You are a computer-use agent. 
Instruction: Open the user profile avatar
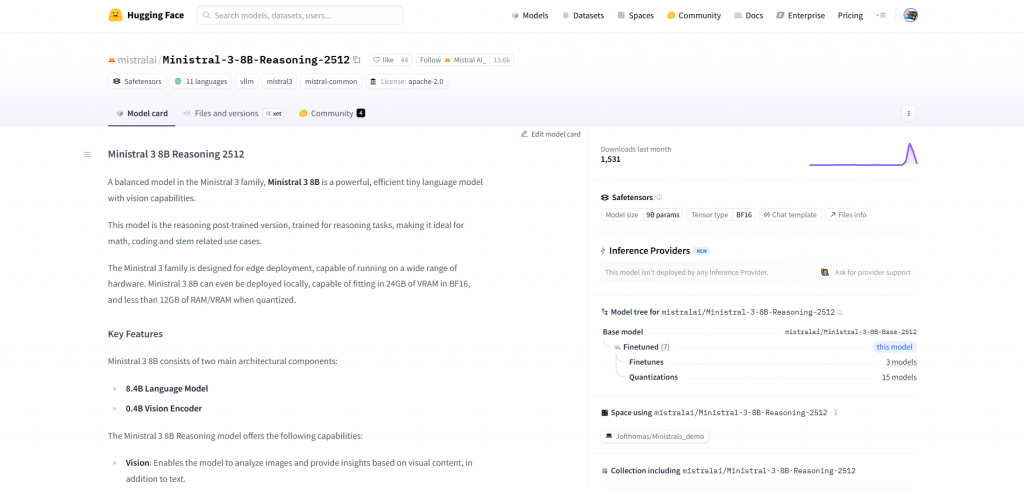pos(910,15)
